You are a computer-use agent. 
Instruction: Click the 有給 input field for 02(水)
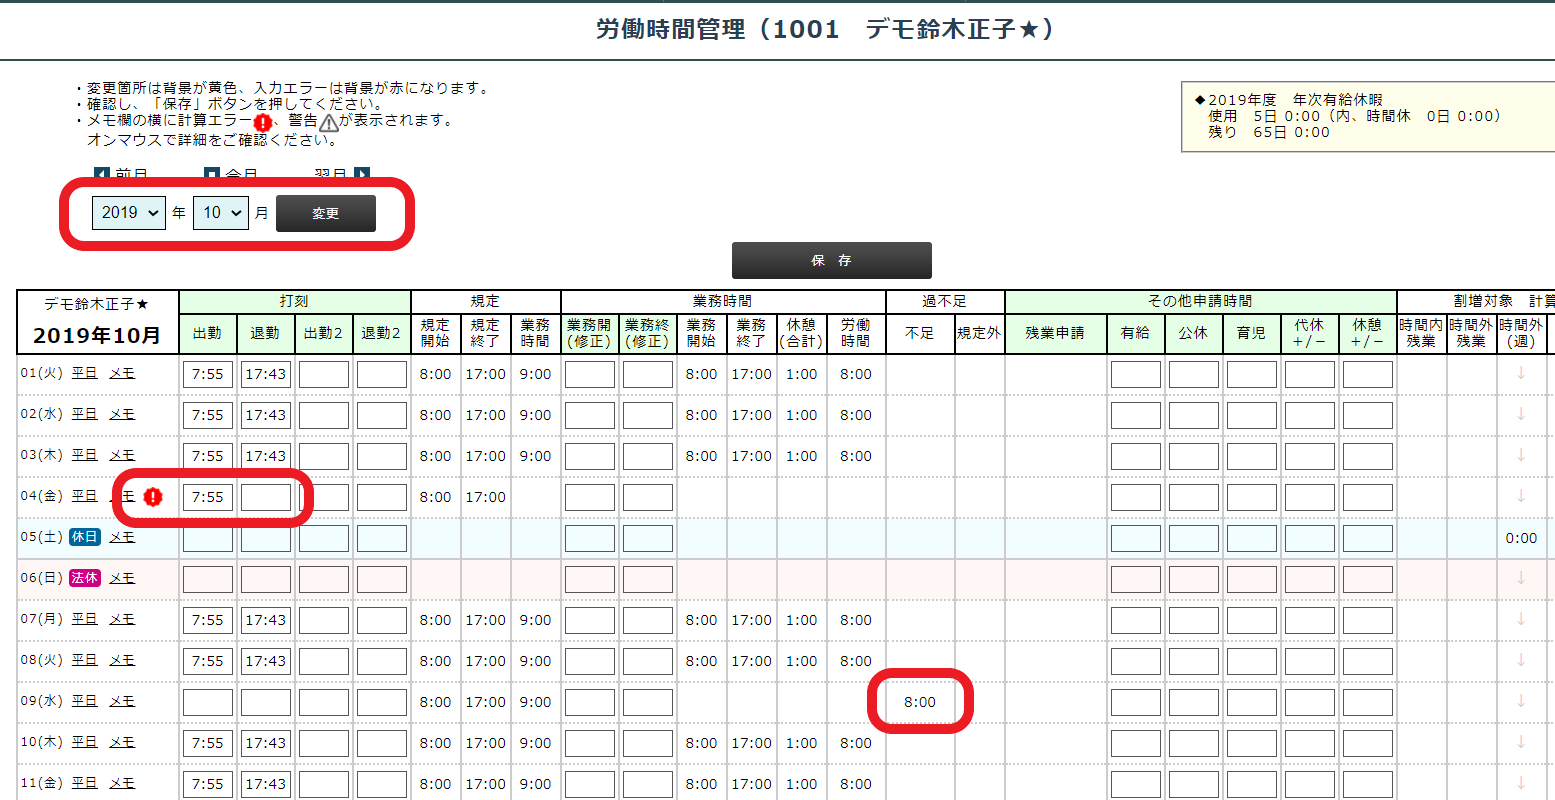pyautogui.click(x=1135, y=415)
